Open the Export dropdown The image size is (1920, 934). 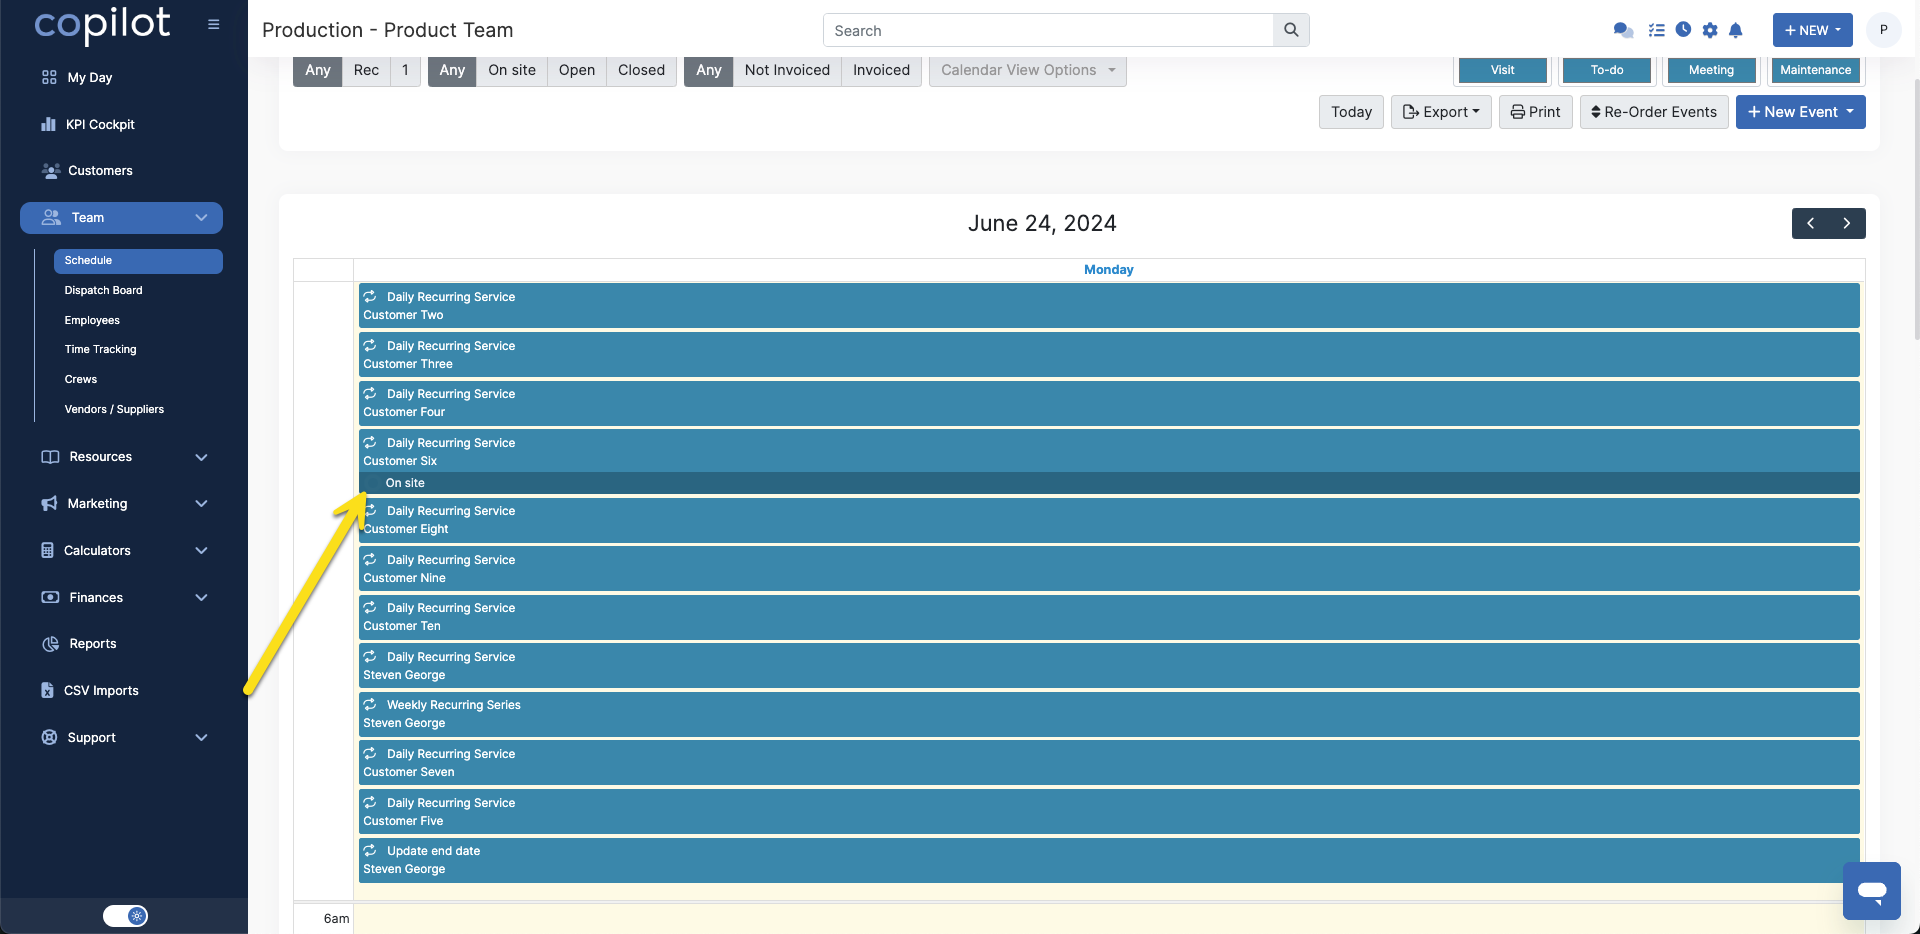pos(1441,112)
